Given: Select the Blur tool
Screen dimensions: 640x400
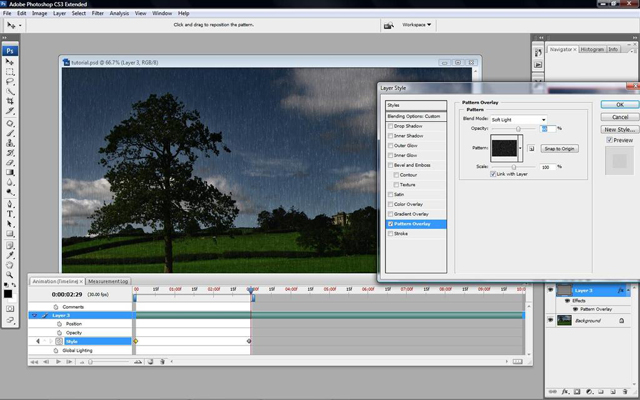Looking at the screenshot, I should click(10, 182).
